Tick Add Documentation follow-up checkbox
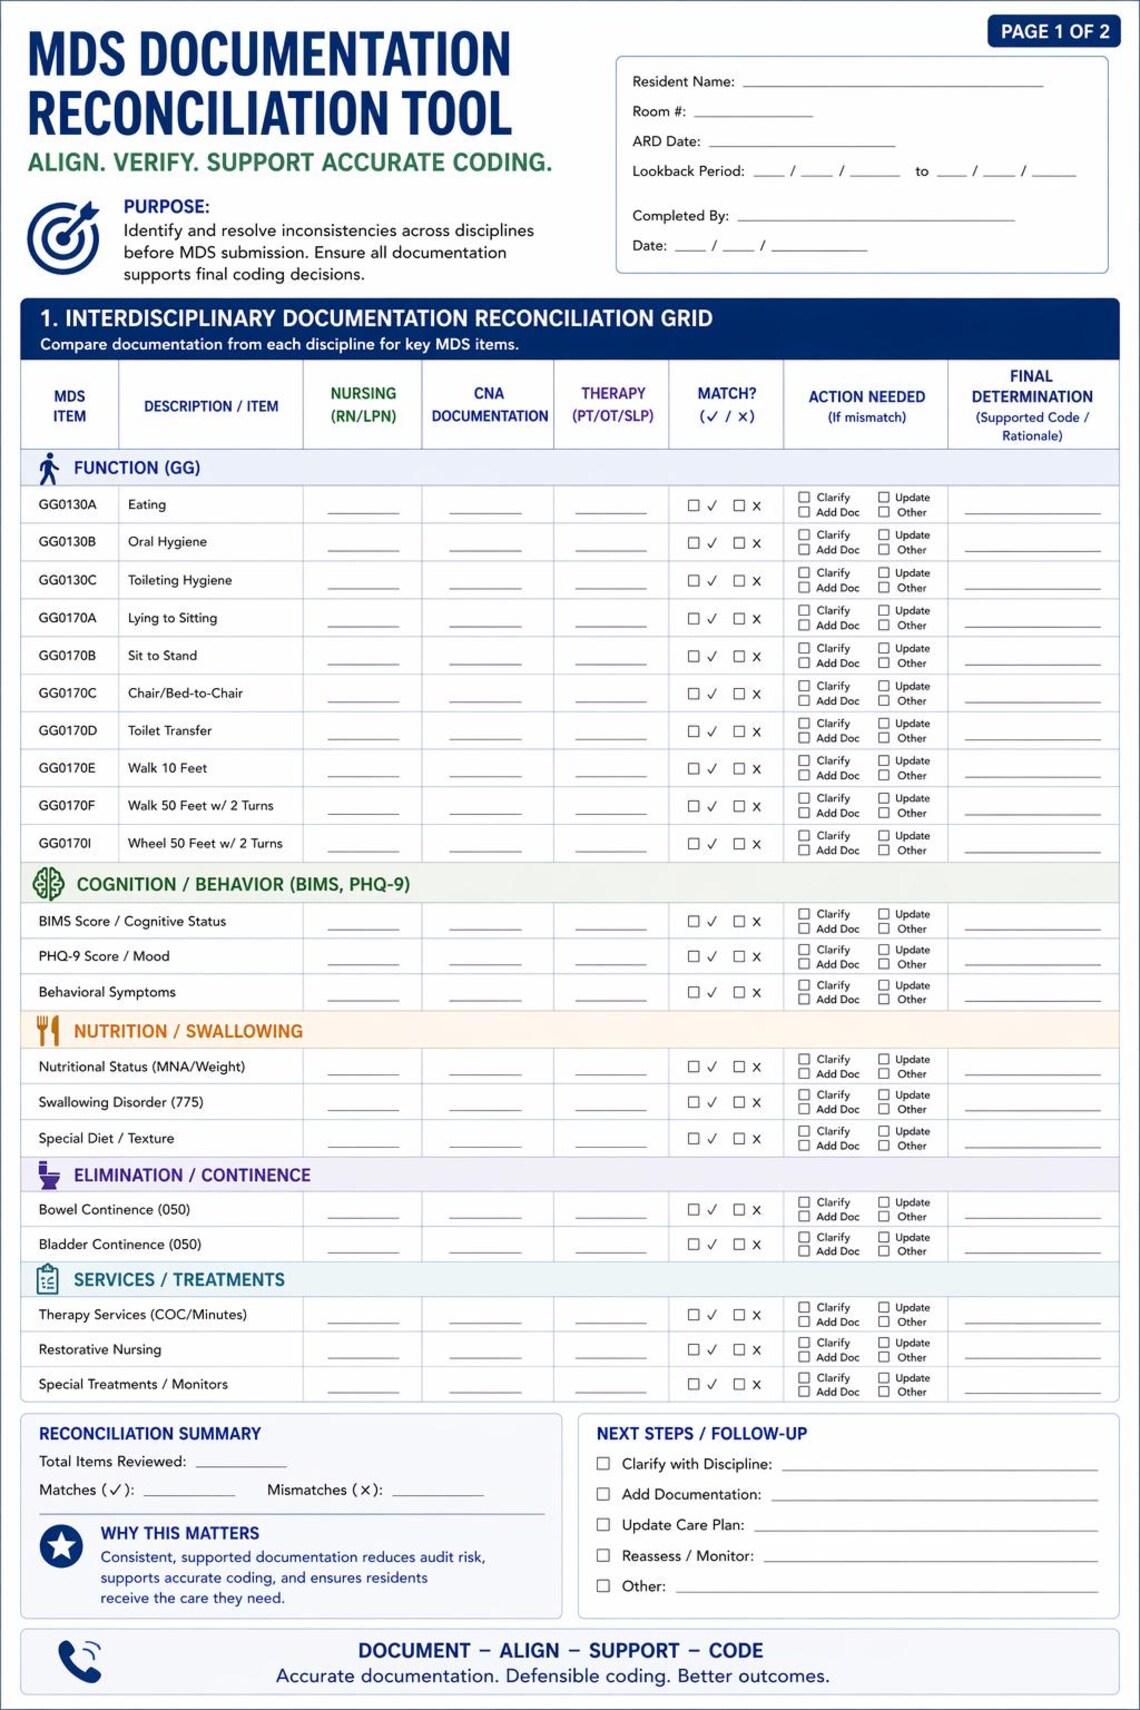Viewport: 1140px width, 1710px height. pyautogui.click(x=603, y=1494)
